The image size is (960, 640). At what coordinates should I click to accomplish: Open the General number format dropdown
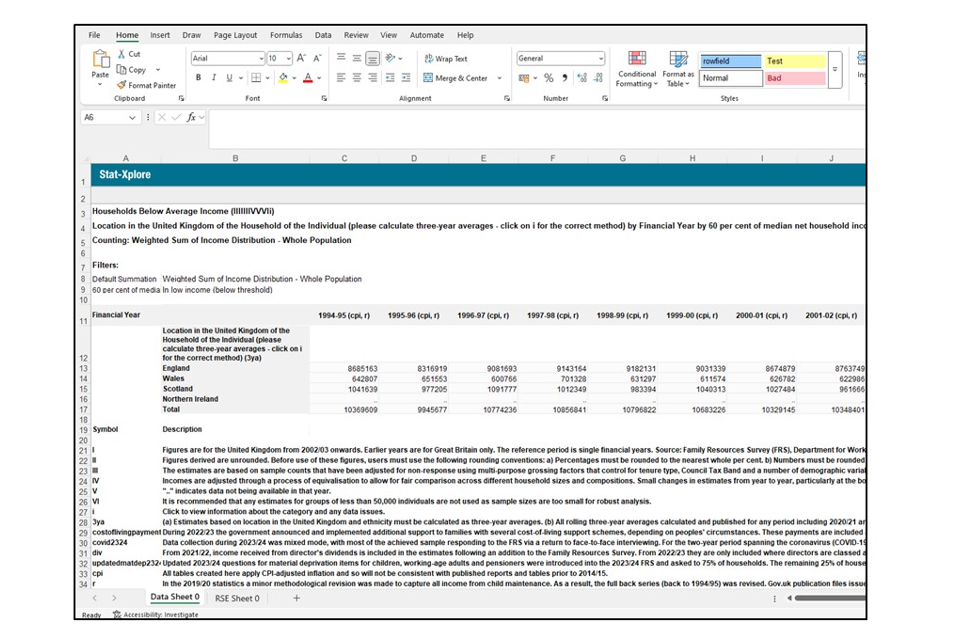600,59
